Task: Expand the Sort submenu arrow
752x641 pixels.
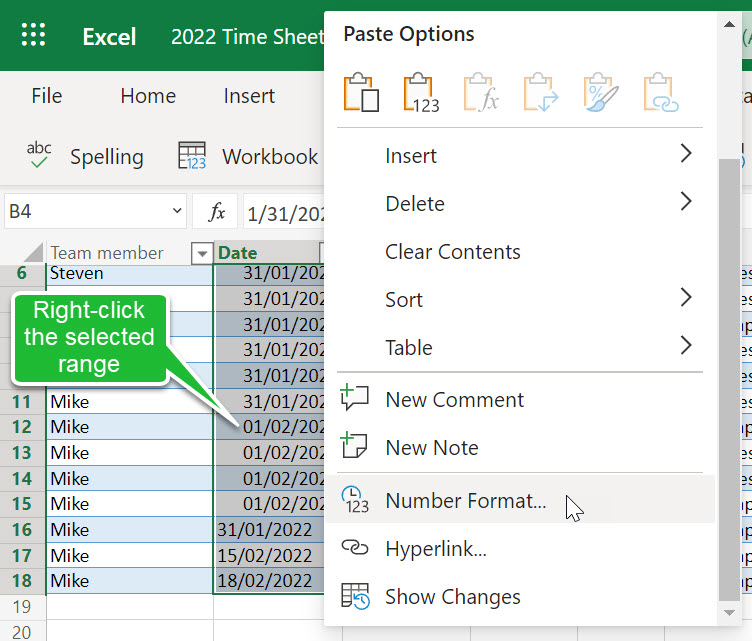Action: click(686, 297)
